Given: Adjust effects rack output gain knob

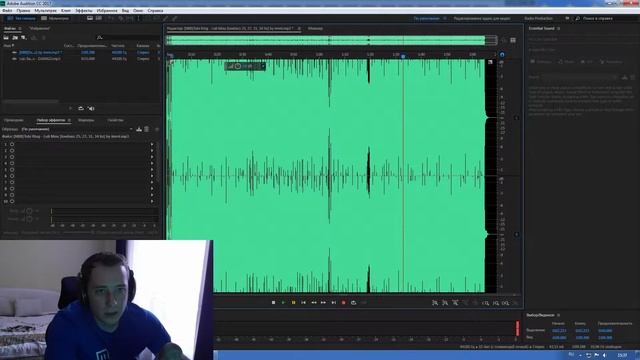Looking at the screenshot, I should (x=29, y=219).
